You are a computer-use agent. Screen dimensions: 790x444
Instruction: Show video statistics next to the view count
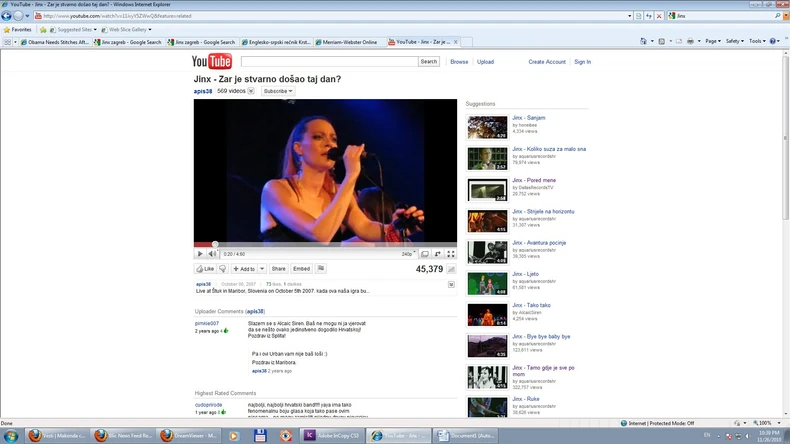point(451,269)
